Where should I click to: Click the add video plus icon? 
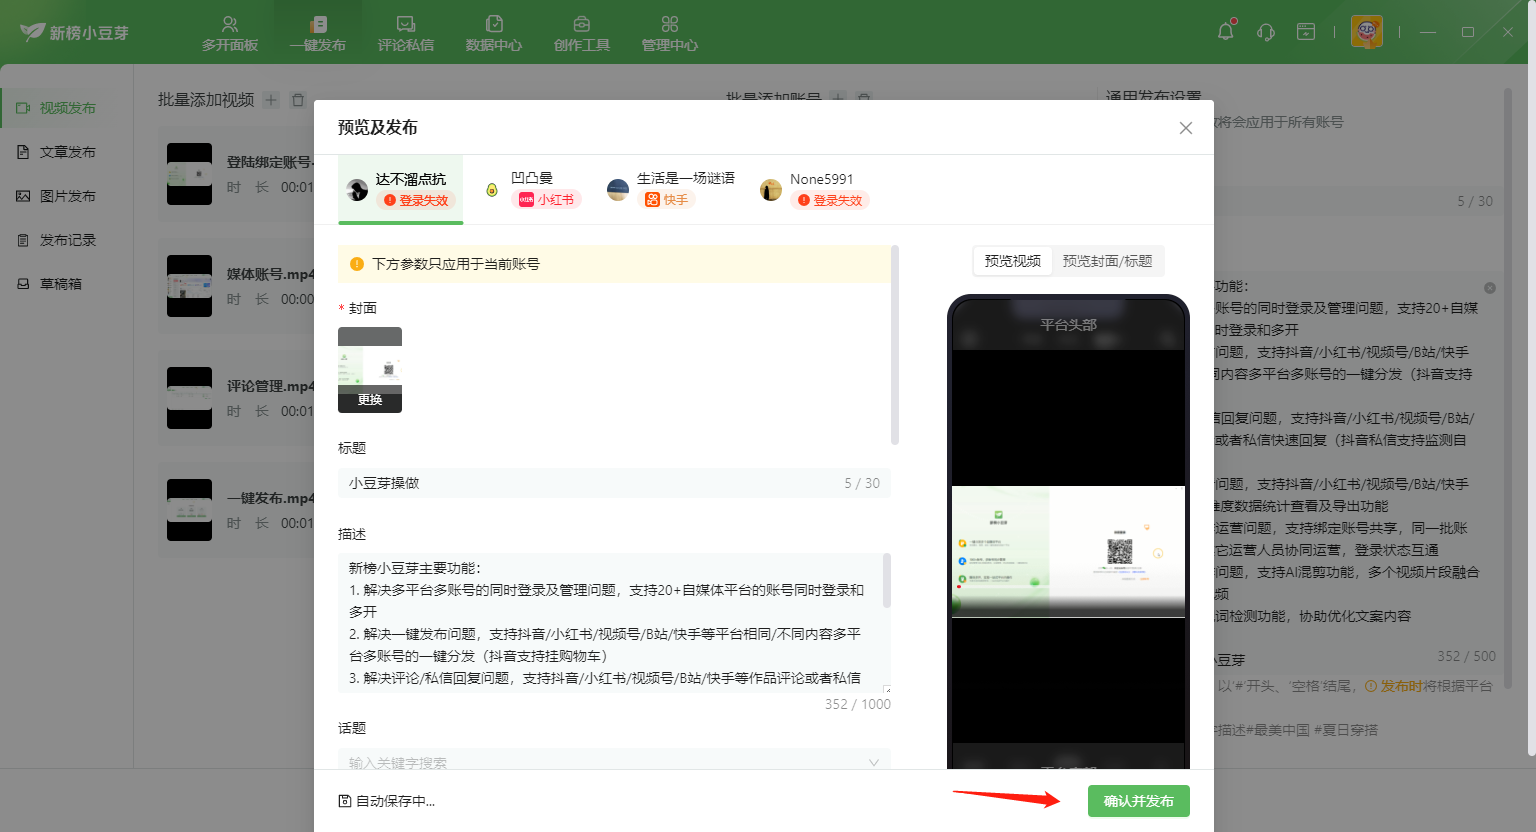(271, 100)
